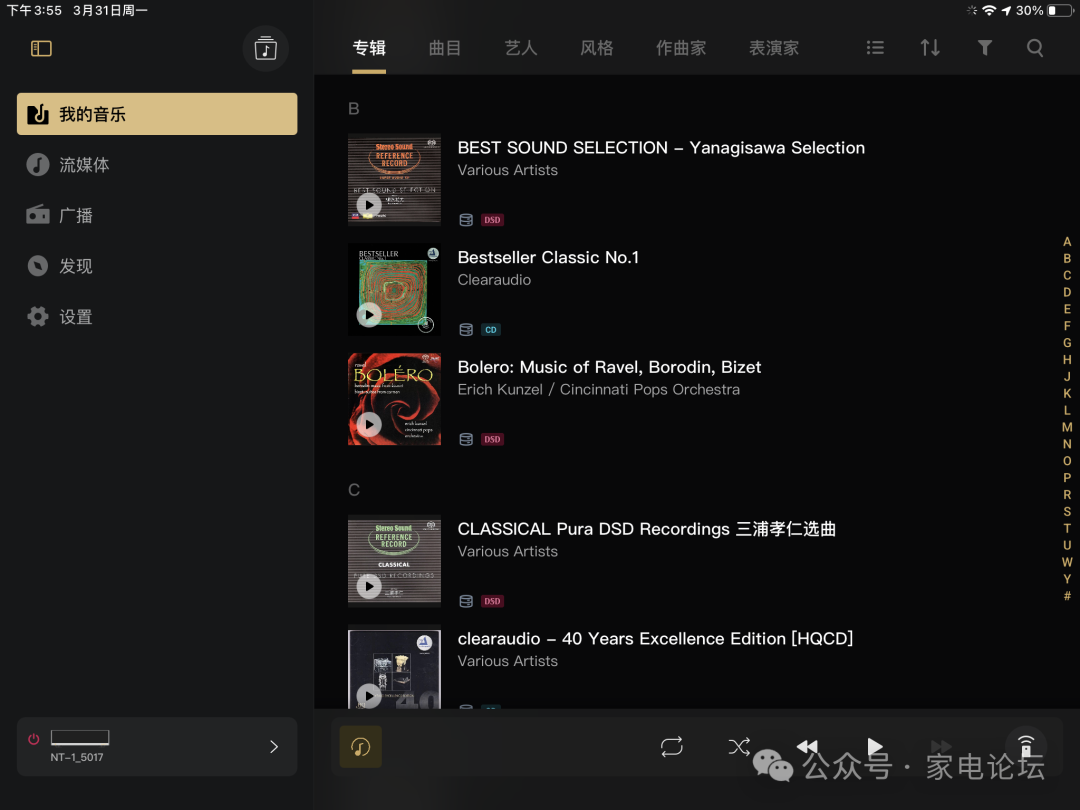Collapse the sidebar panel icon
The height and width of the screenshot is (810, 1080).
point(41,48)
